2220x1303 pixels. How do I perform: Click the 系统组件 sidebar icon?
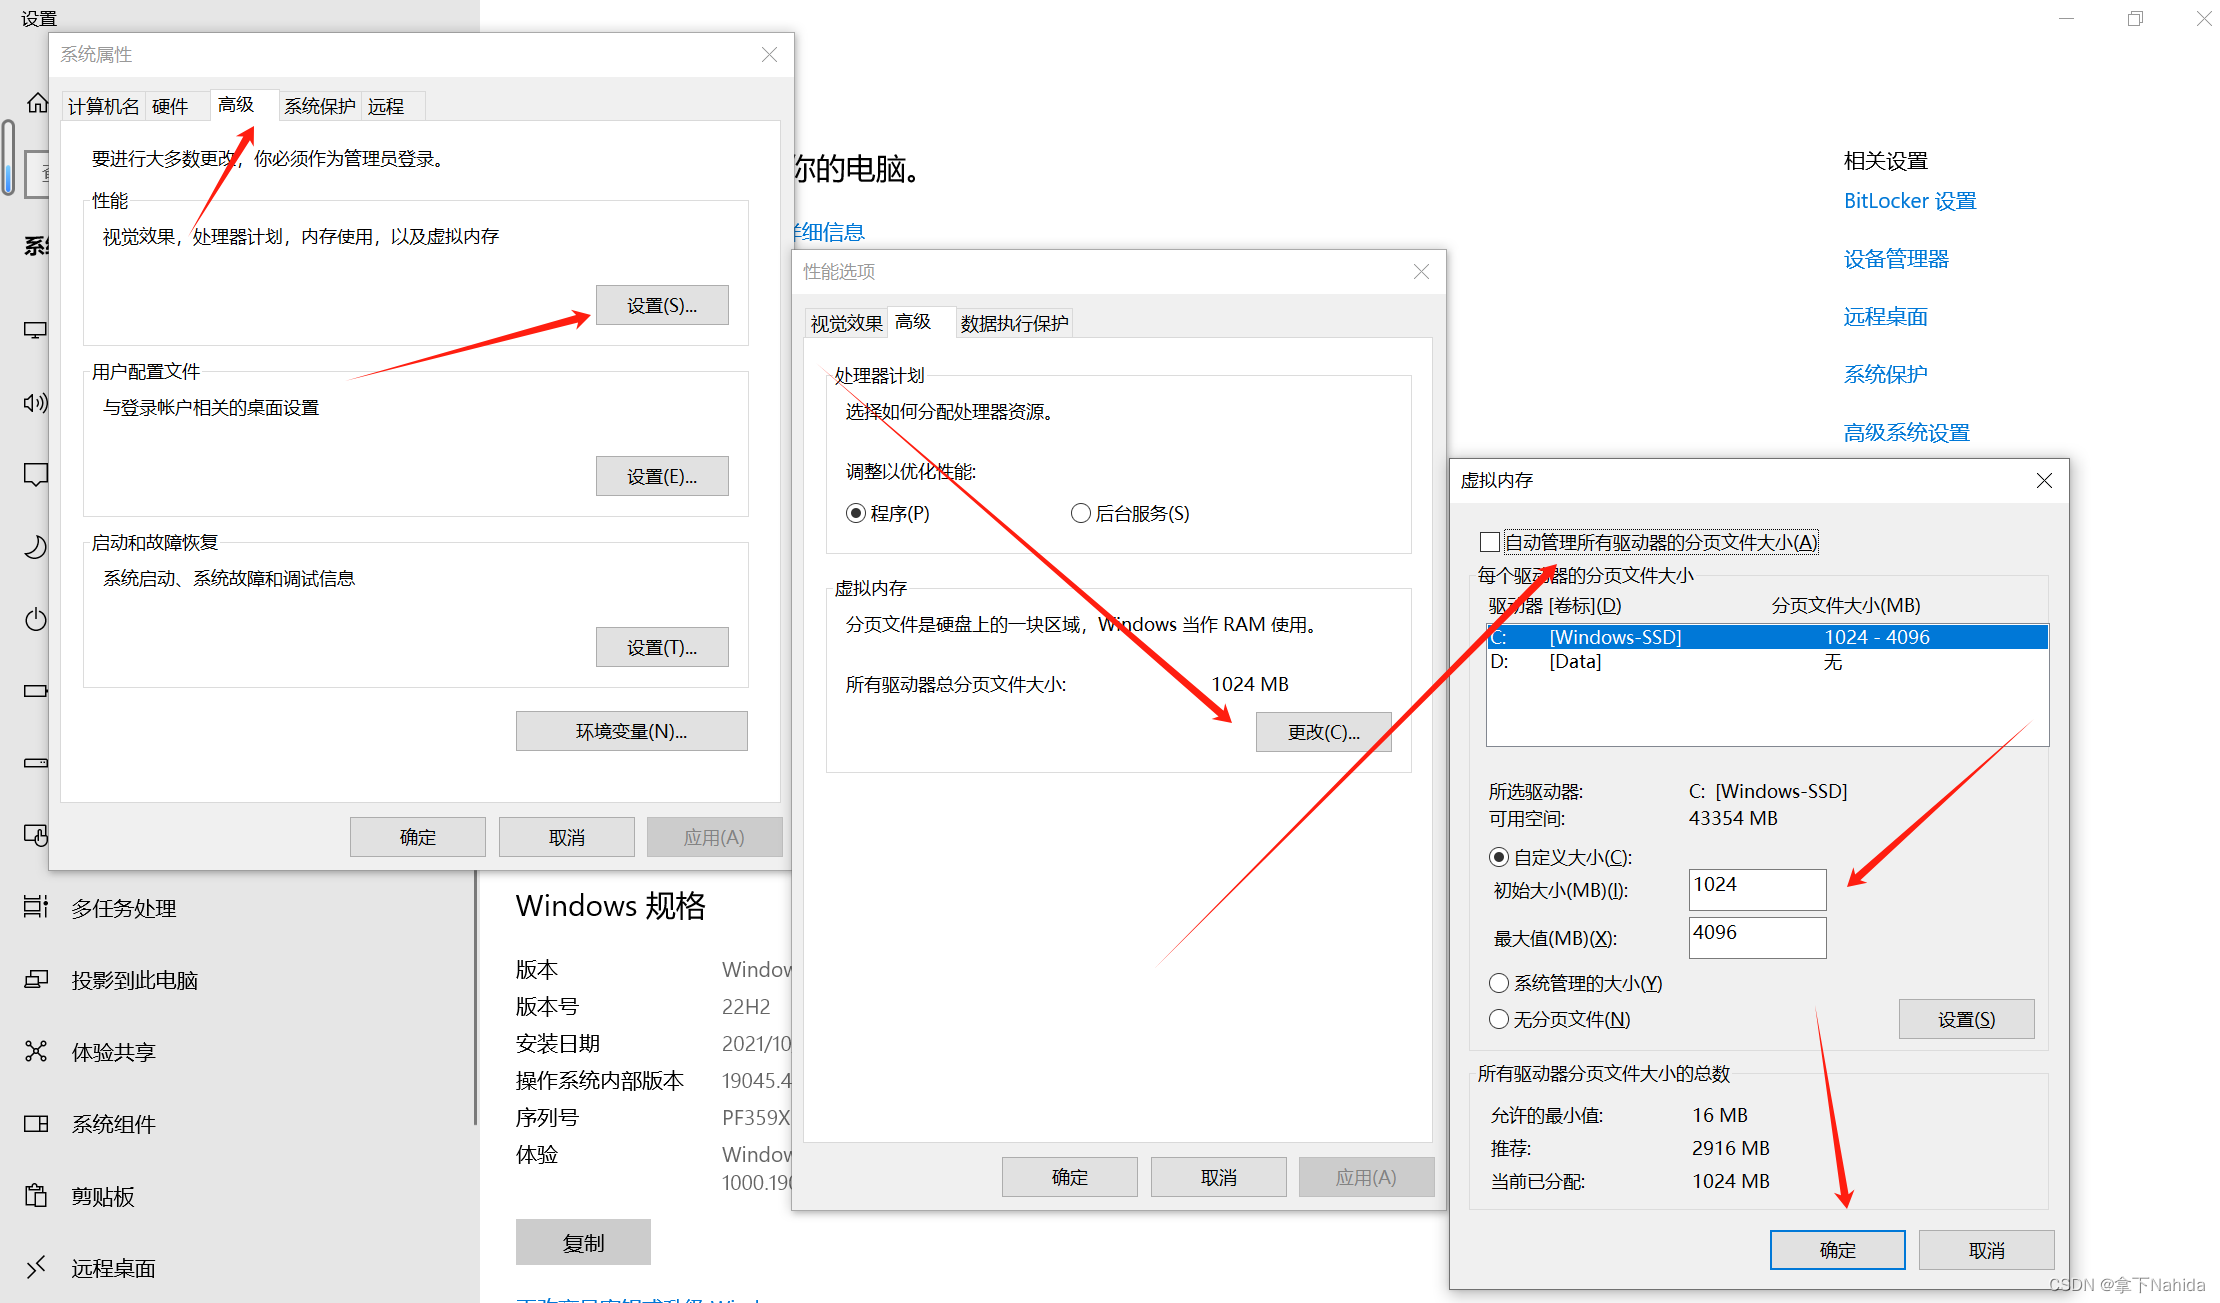coord(36,1123)
